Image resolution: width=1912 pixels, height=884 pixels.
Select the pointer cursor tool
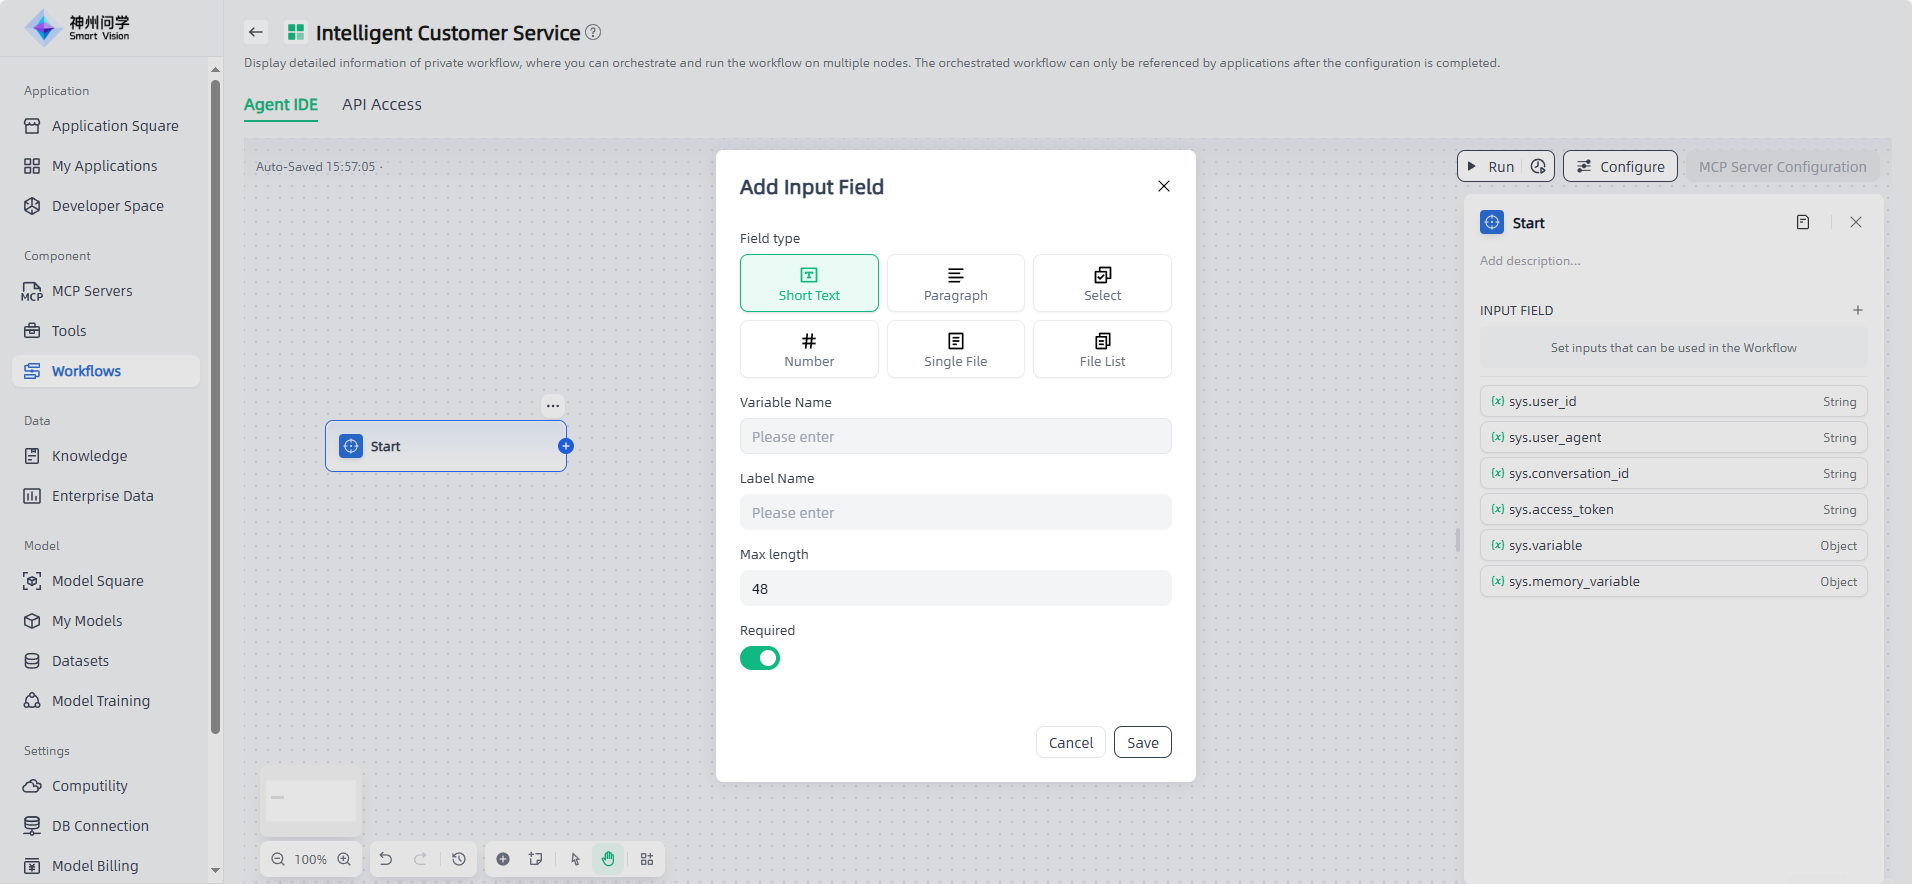pos(575,859)
